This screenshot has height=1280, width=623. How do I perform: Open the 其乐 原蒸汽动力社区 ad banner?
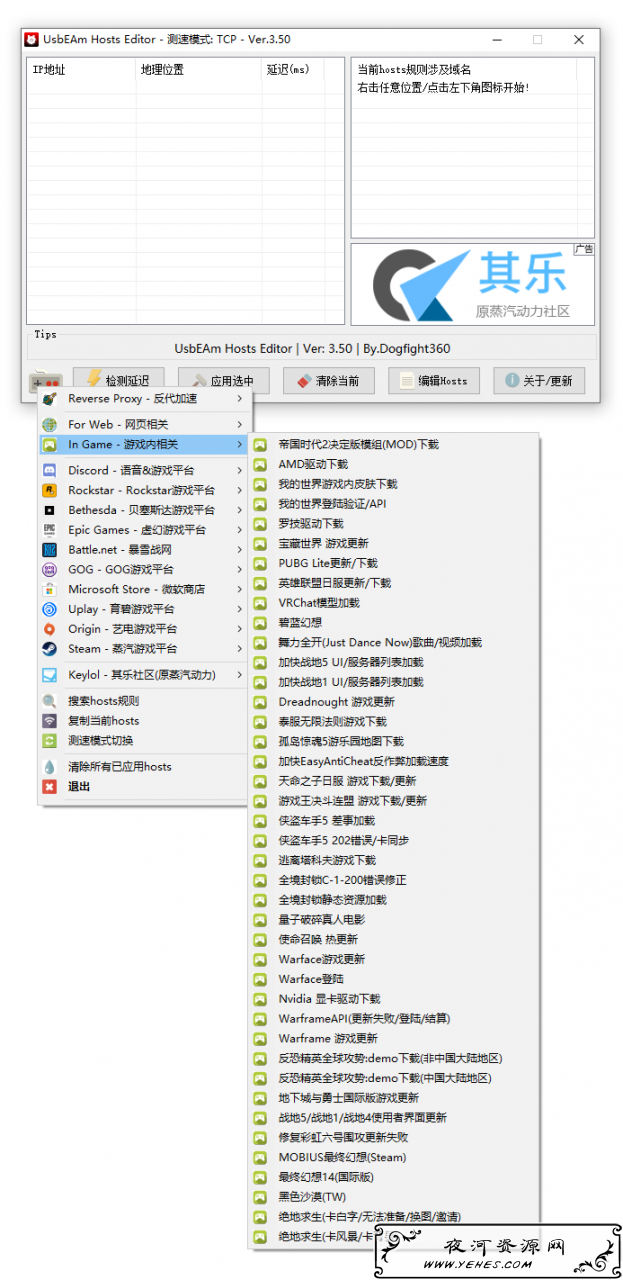coord(472,284)
